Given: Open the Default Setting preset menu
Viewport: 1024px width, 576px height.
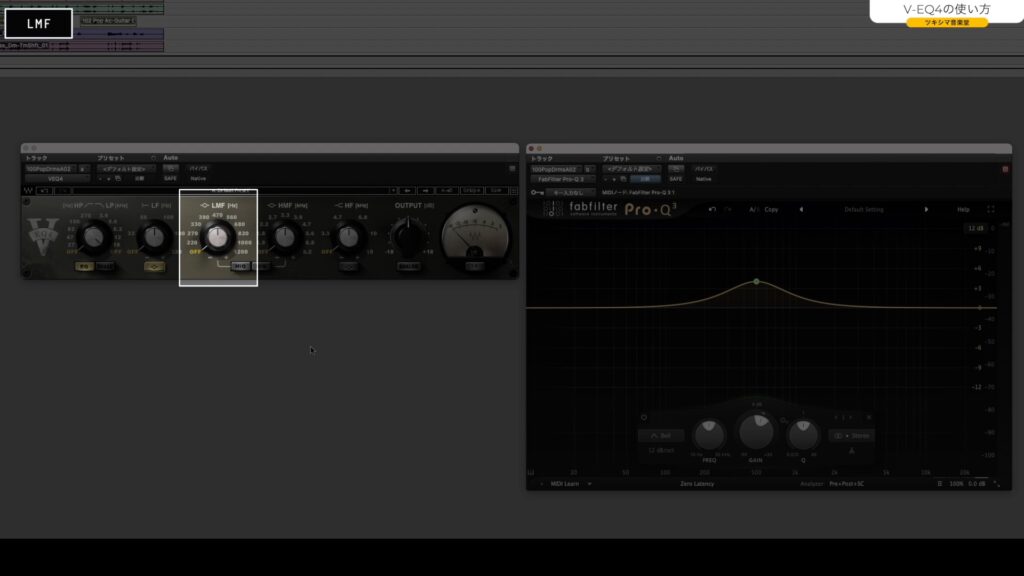Looking at the screenshot, I should pos(863,210).
